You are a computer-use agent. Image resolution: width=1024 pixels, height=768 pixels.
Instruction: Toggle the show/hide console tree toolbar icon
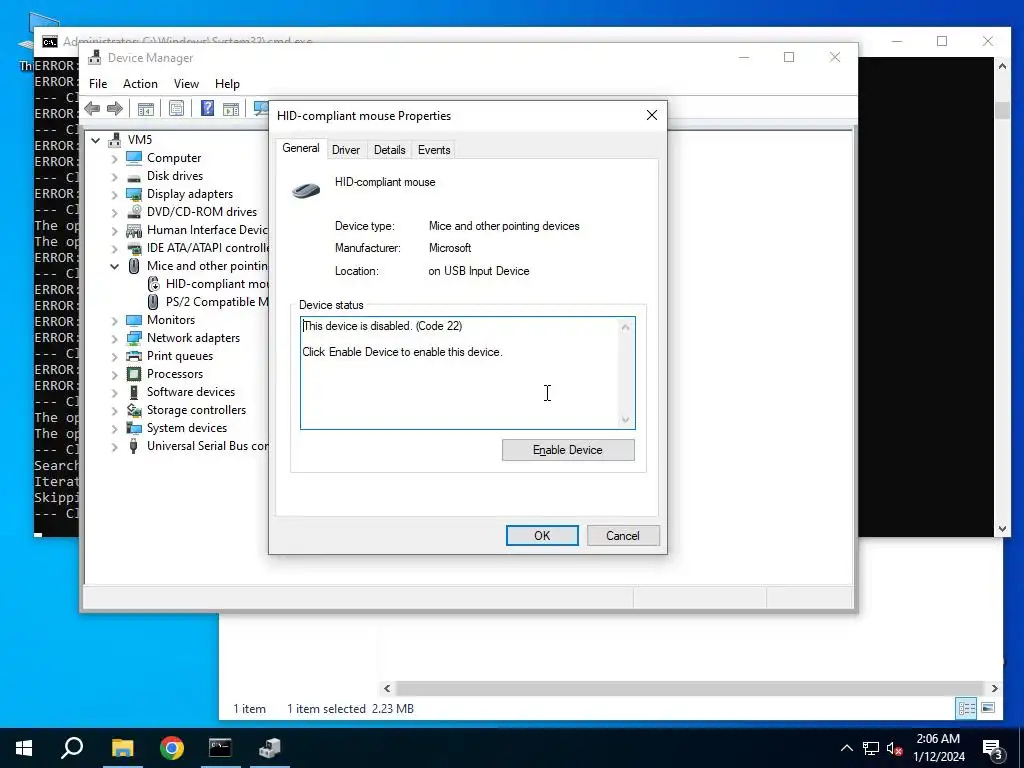[x=146, y=108]
